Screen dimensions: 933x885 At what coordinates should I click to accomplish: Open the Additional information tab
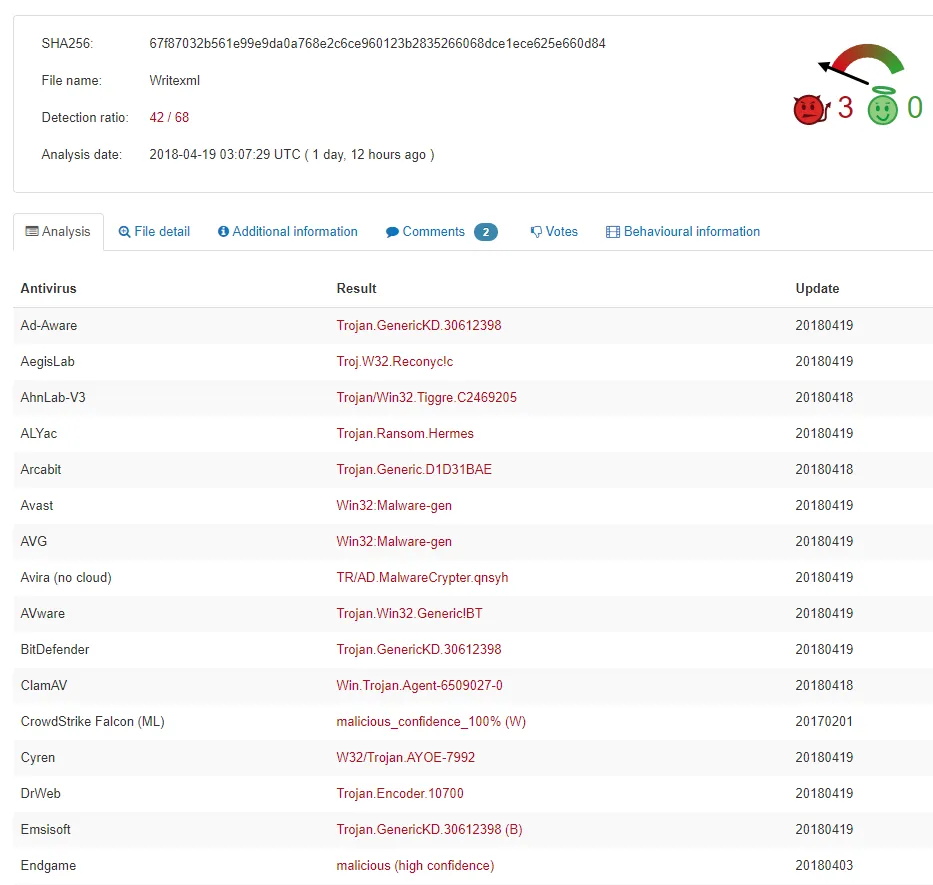[x=288, y=232]
